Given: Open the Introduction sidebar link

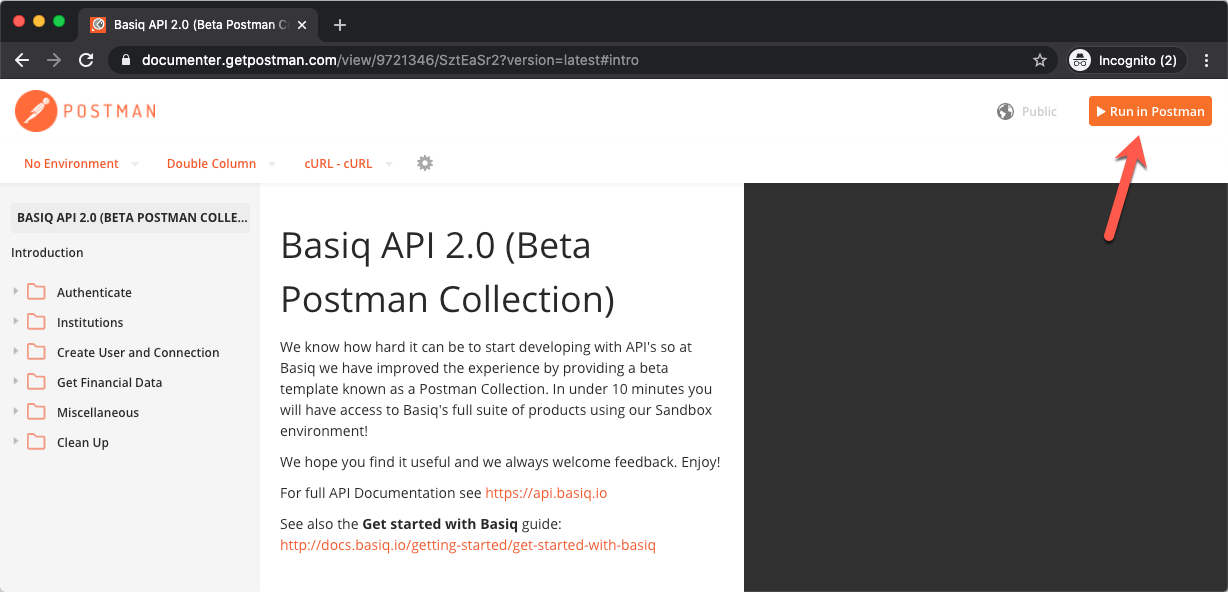Looking at the screenshot, I should 47,253.
